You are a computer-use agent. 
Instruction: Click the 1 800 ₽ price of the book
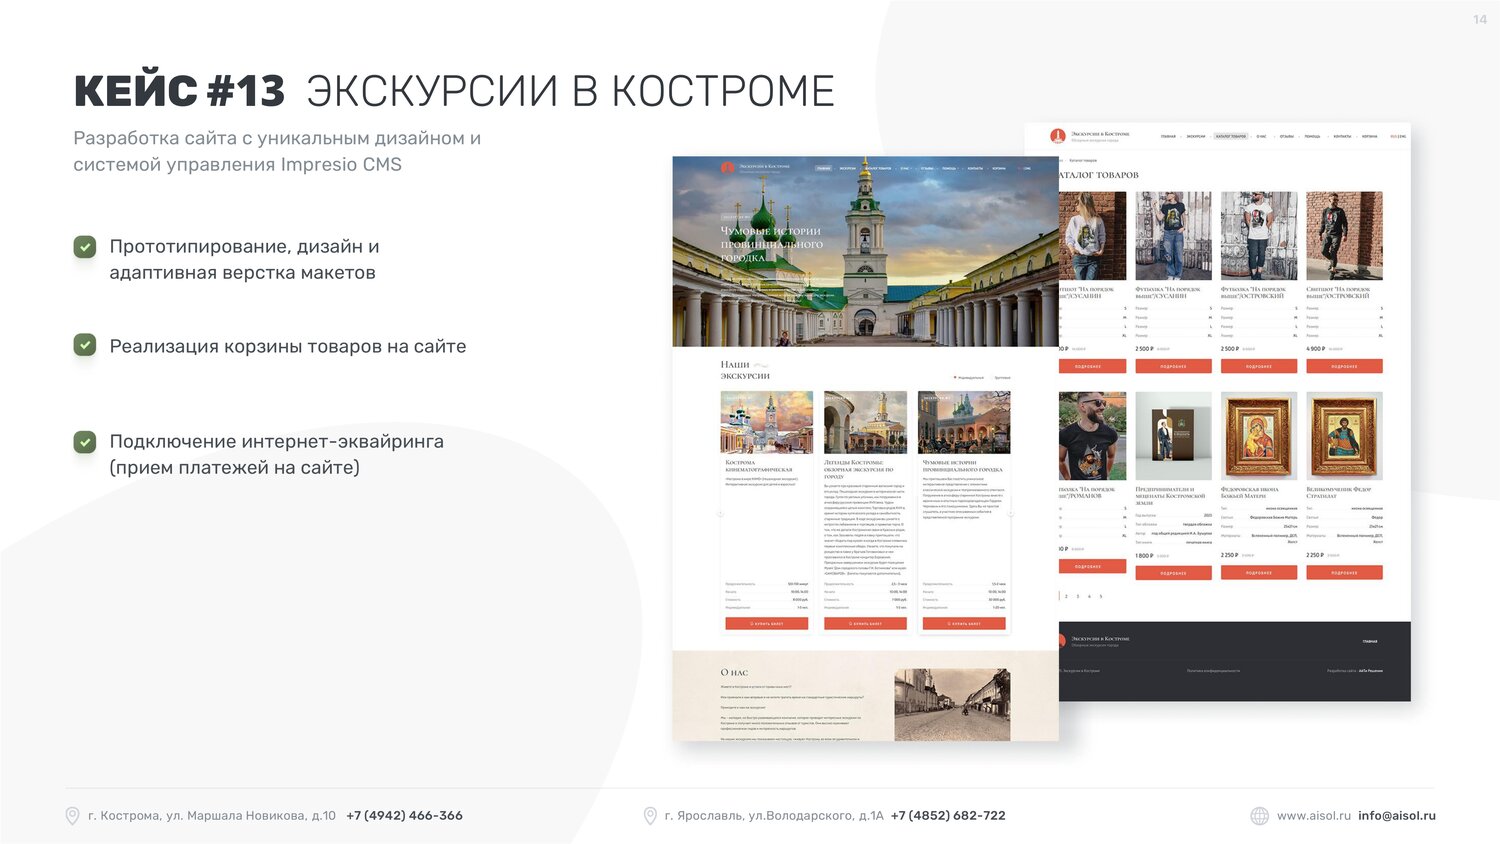[1145, 556]
